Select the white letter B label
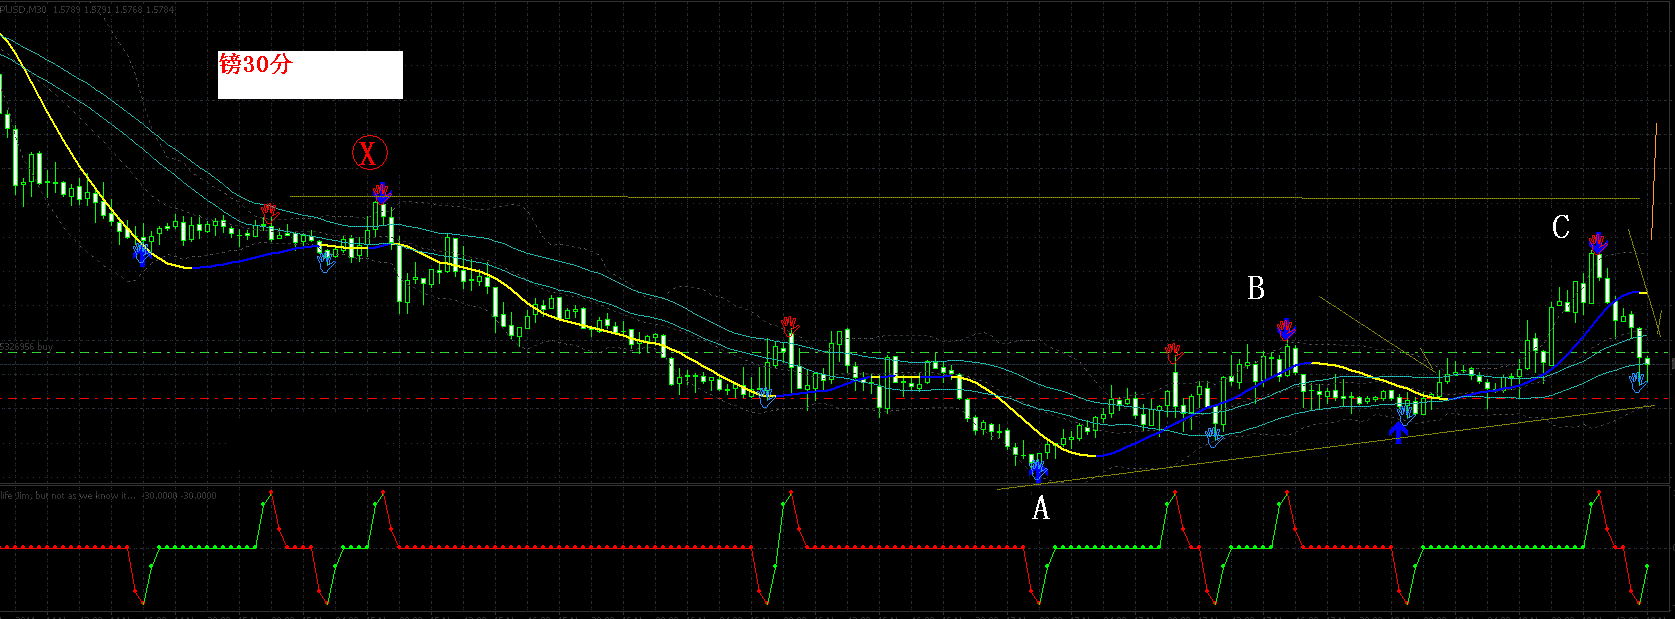This screenshot has width=1675, height=619. pyautogui.click(x=1256, y=289)
